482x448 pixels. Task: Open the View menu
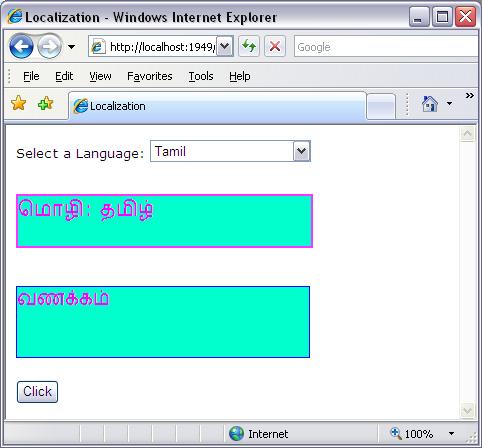(x=100, y=76)
